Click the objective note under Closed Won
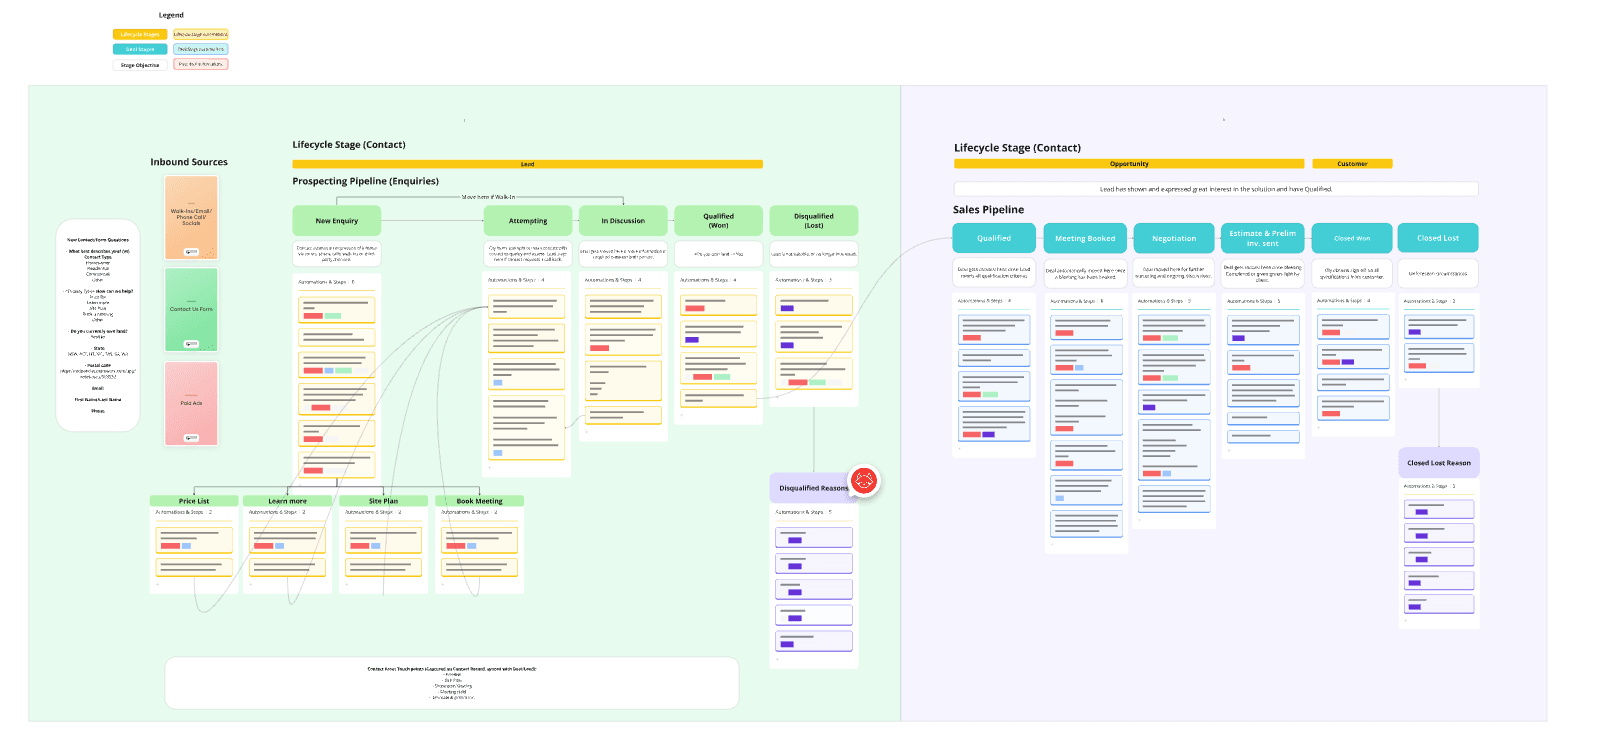This screenshot has width=1609, height=751. point(1352,273)
